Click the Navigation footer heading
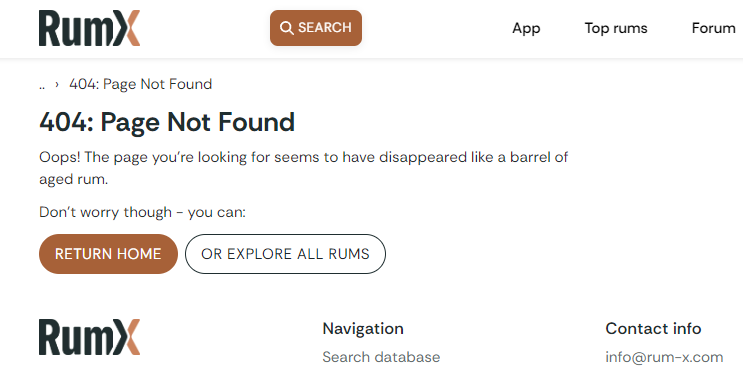This screenshot has height=376, width=743. click(x=363, y=329)
